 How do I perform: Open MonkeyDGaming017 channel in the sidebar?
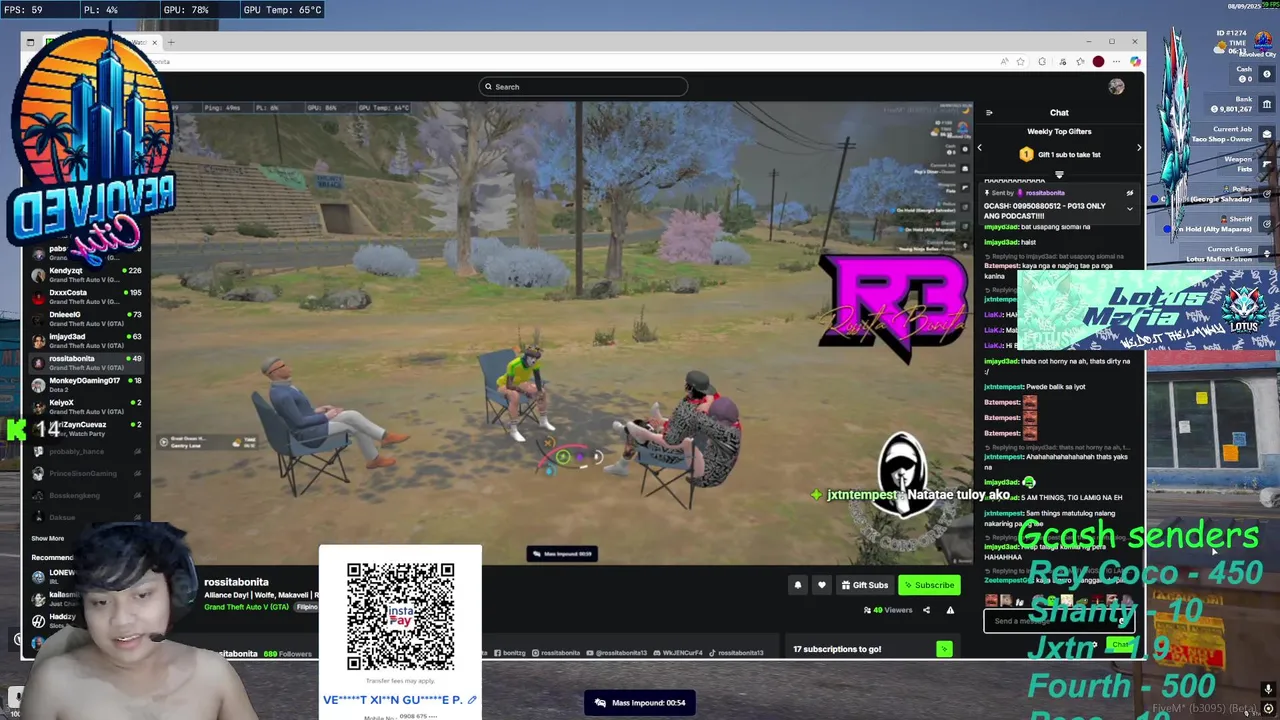pos(88,385)
